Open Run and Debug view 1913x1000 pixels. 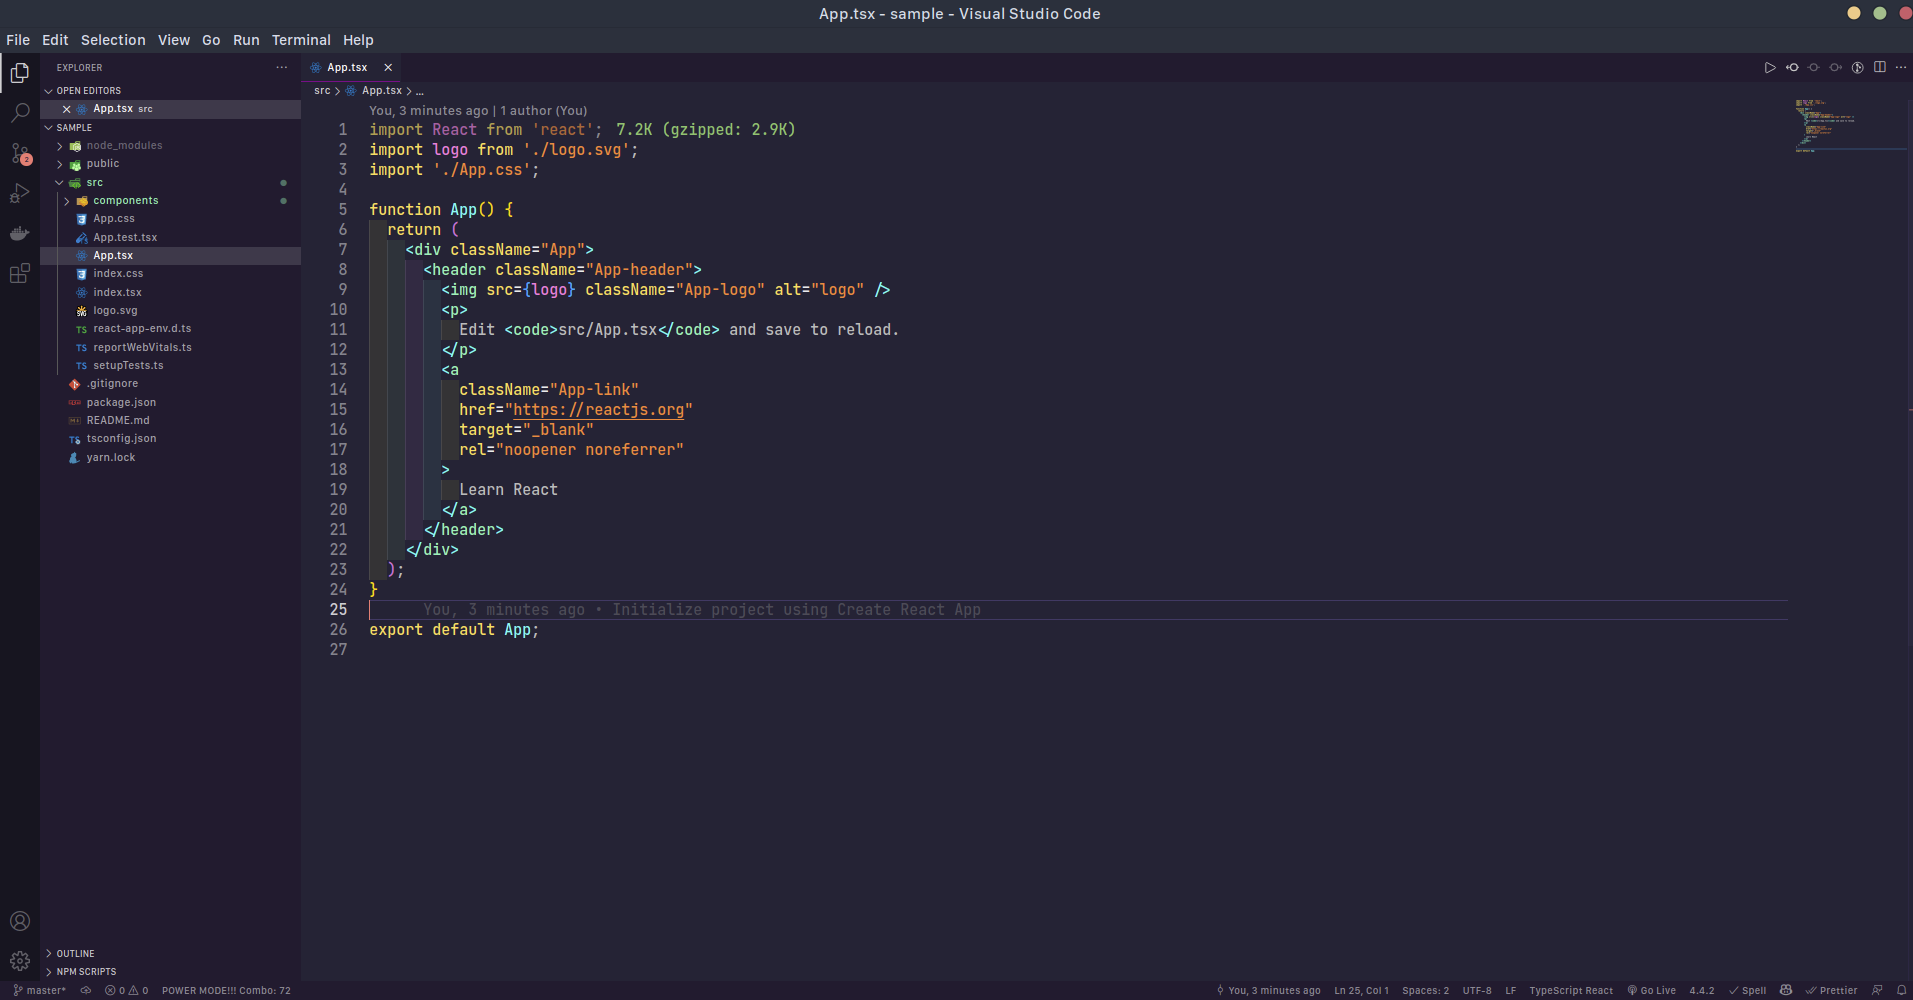click(20, 194)
